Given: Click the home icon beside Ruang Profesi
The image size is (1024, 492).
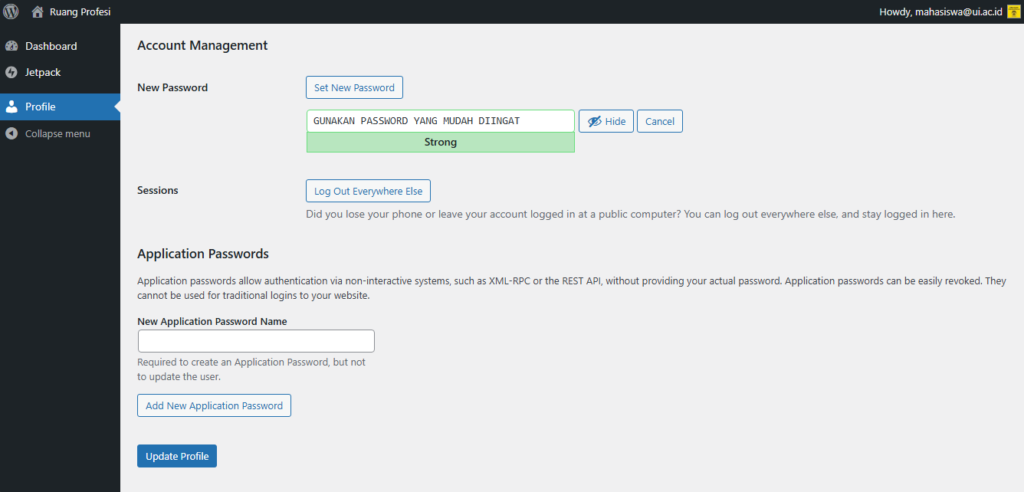Looking at the screenshot, I should click(38, 12).
